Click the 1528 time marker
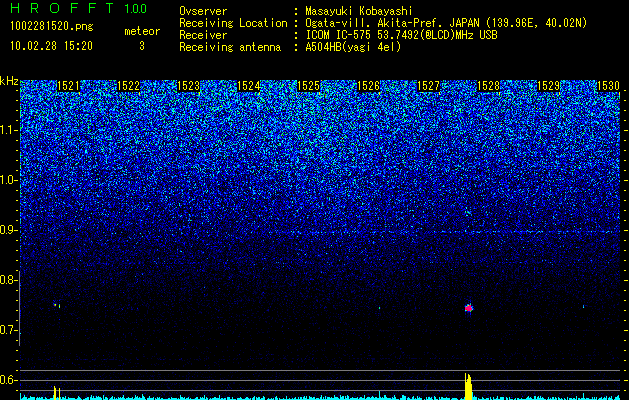 (489, 86)
